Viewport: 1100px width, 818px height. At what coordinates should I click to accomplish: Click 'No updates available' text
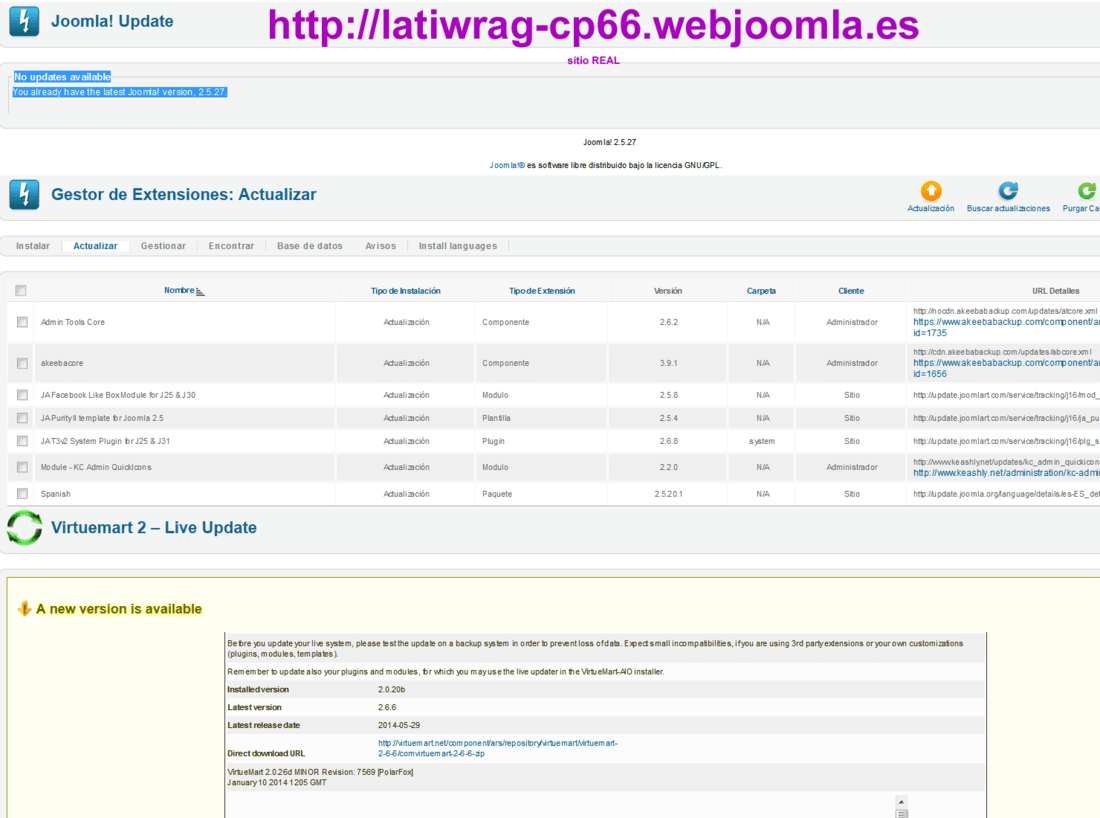[x=62, y=77]
